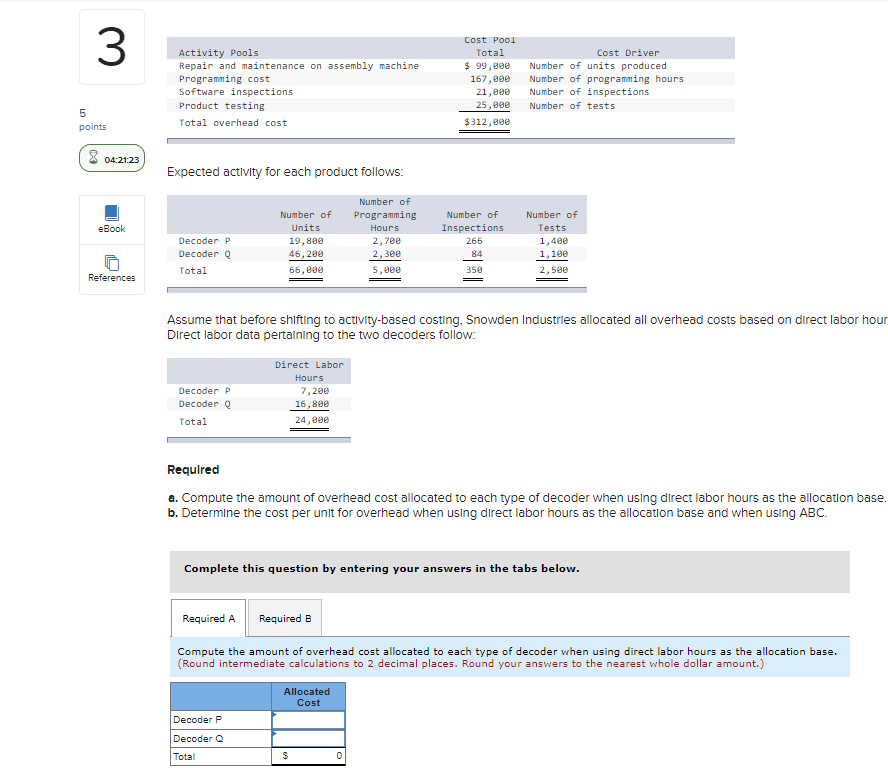Select the $312,000 total overhead cost value
This screenshot has width=888, height=770.
click(486, 122)
